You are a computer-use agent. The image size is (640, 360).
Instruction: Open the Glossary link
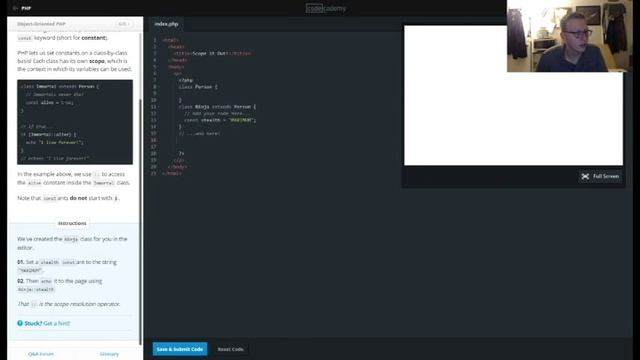pos(109,354)
